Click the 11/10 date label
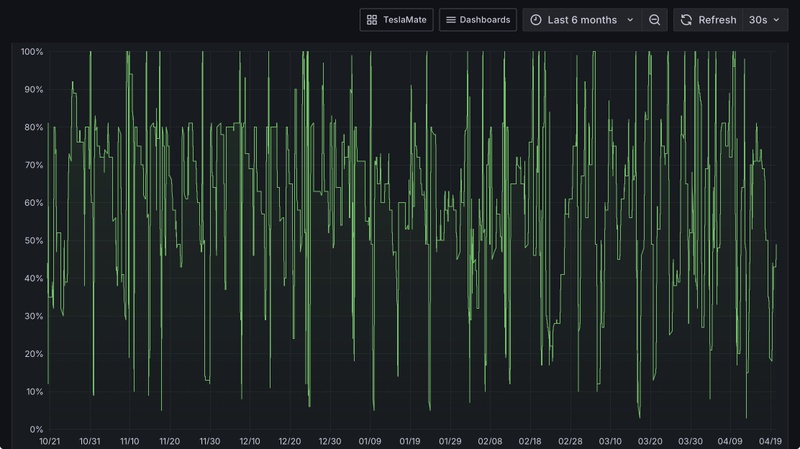The width and height of the screenshot is (800, 449). 130,441
